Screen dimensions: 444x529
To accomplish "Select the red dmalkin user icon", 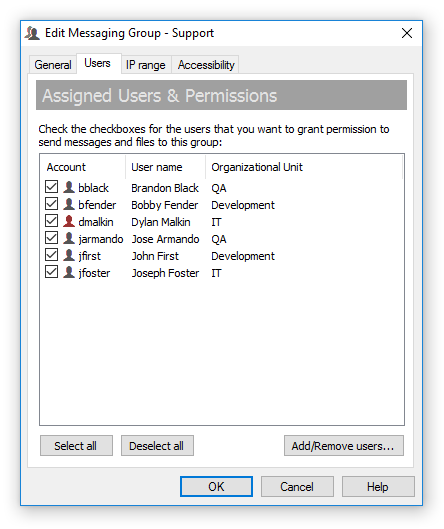I will (69, 221).
